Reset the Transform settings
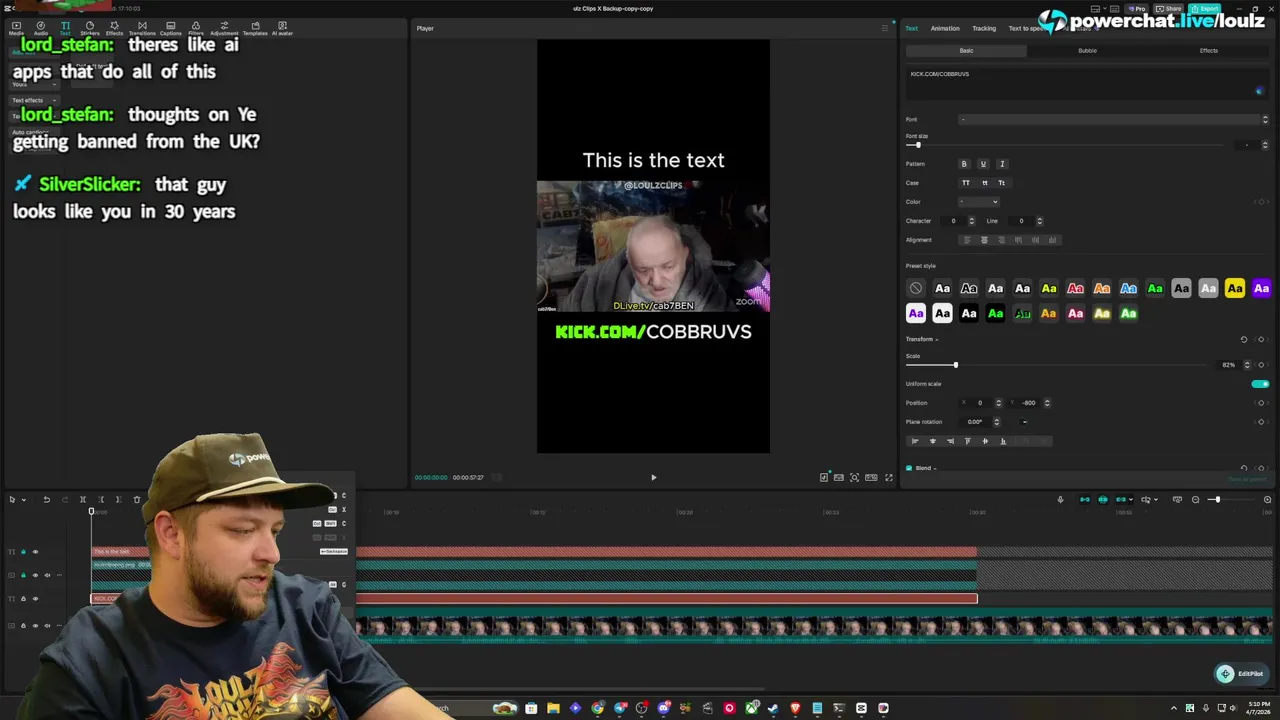 tap(1244, 340)
